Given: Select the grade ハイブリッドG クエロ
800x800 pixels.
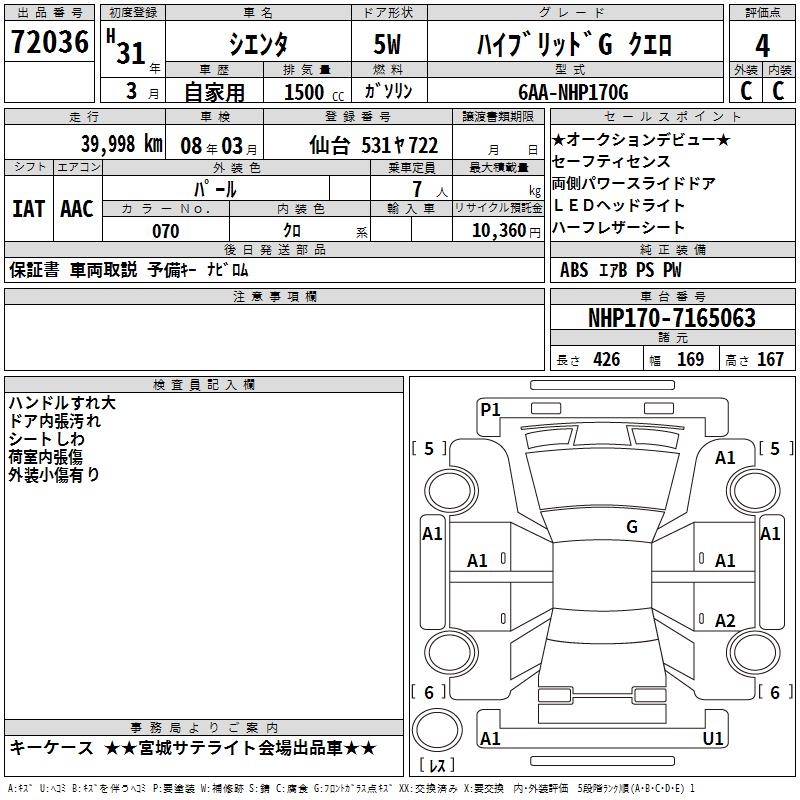Looking at the screenshot, I should [x=571, y=45].
